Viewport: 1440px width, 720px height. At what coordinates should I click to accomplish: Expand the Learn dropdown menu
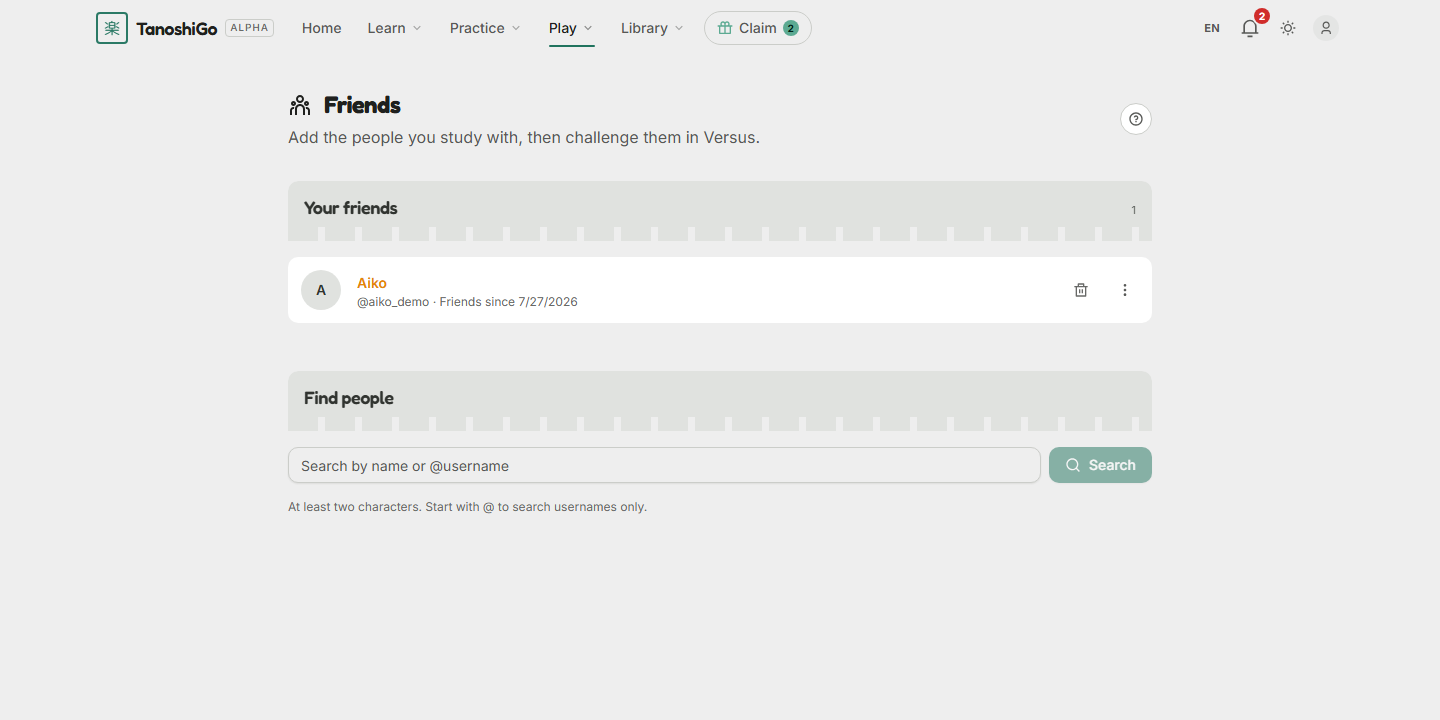tap(395, 28)
